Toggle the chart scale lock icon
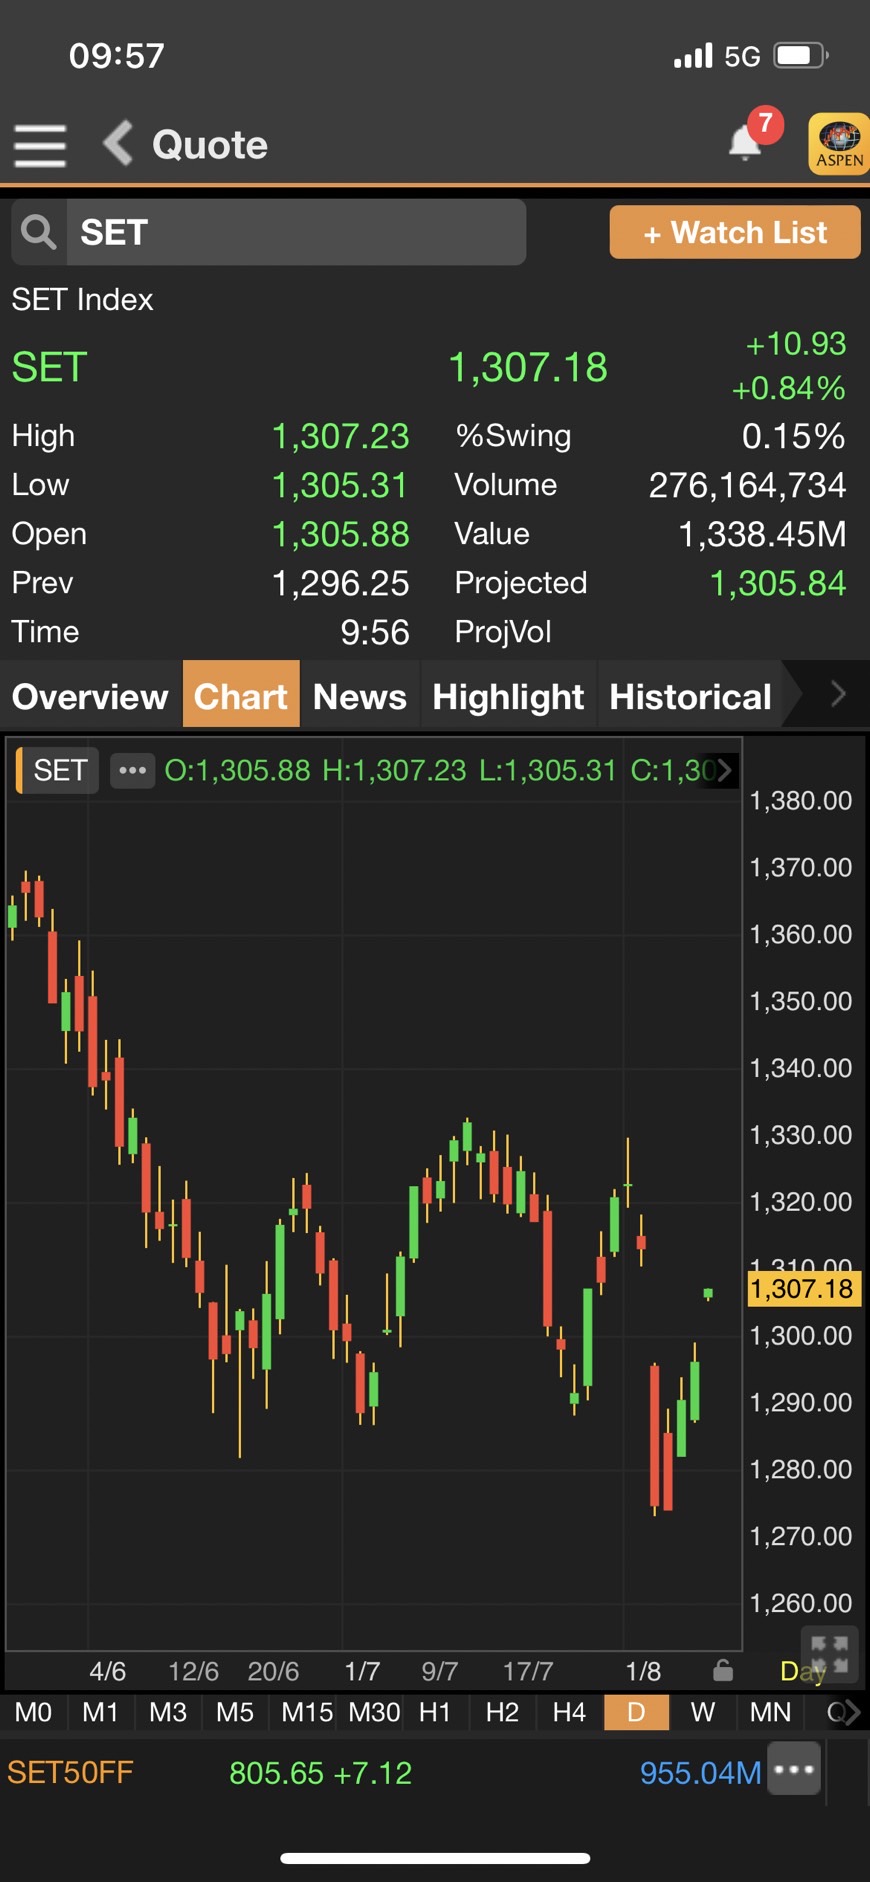 (723, 1670)
